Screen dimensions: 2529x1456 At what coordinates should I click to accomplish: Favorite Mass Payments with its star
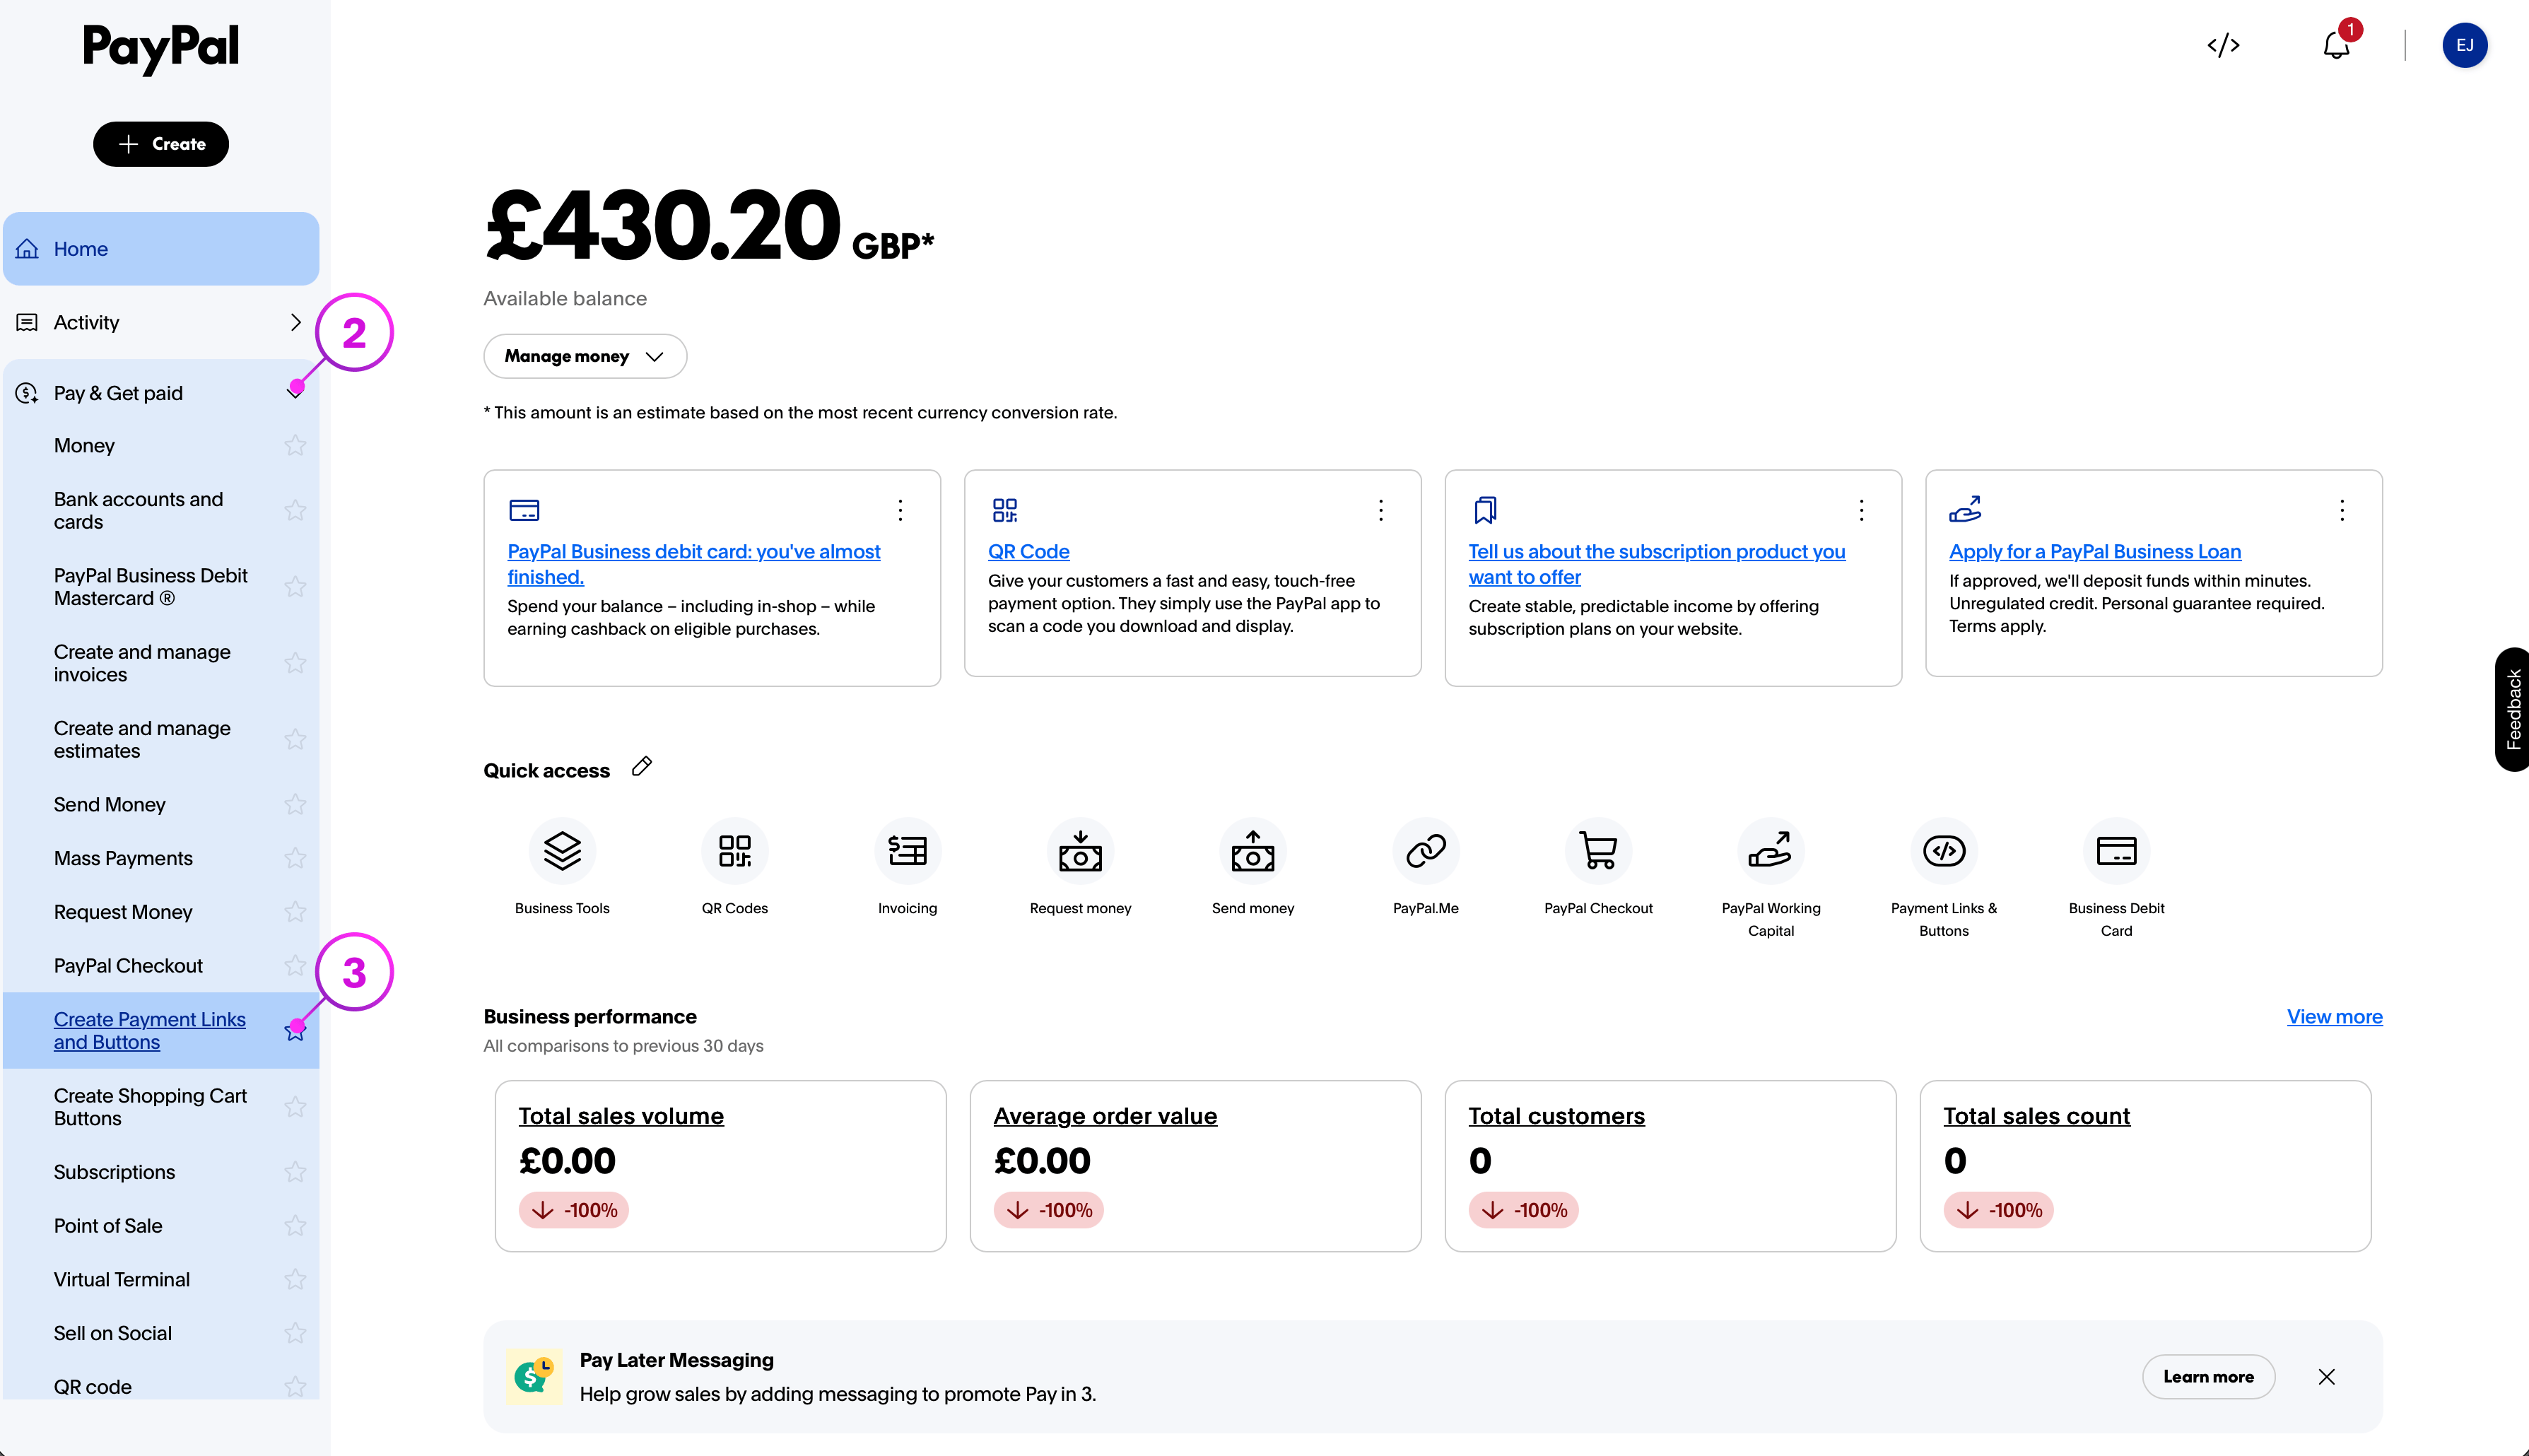[295, 858]
